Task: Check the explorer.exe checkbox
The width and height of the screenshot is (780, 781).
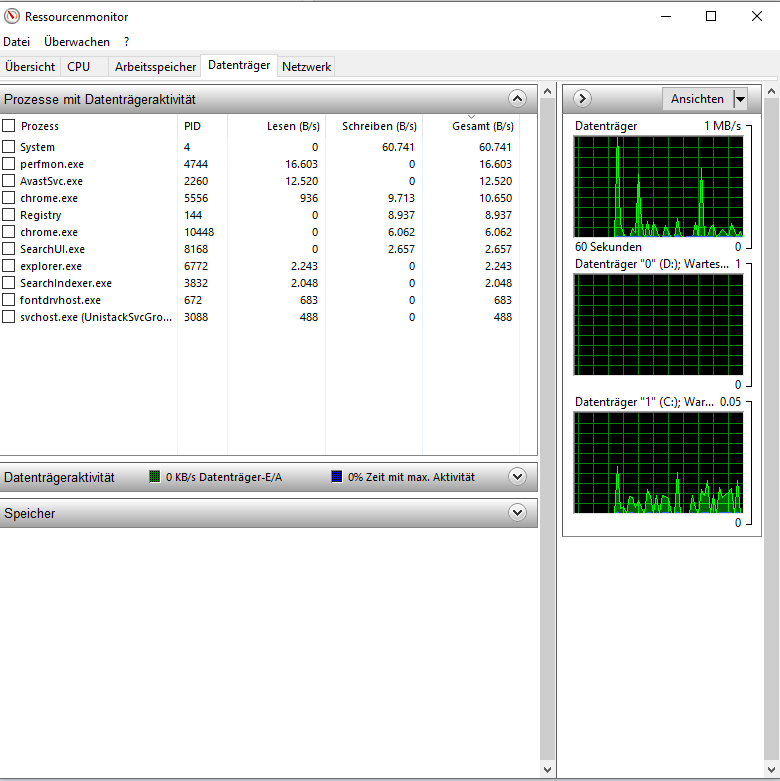Action: click(x=8, y=265)
